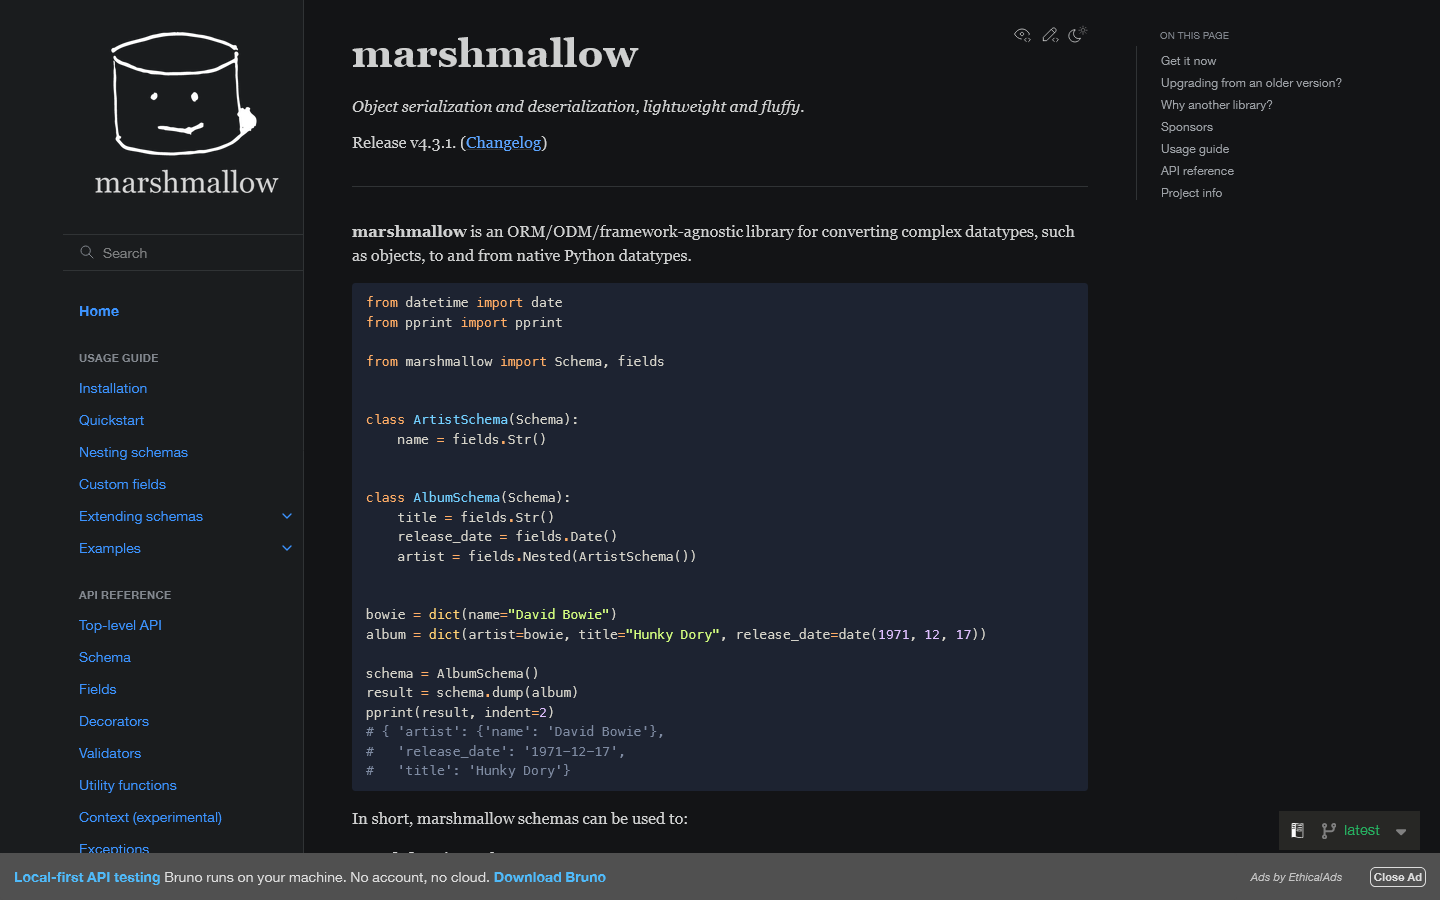Click the 'result = schema.dump(album)' code line
This screenshot has height=900, width=1440.
click(472, 692)
